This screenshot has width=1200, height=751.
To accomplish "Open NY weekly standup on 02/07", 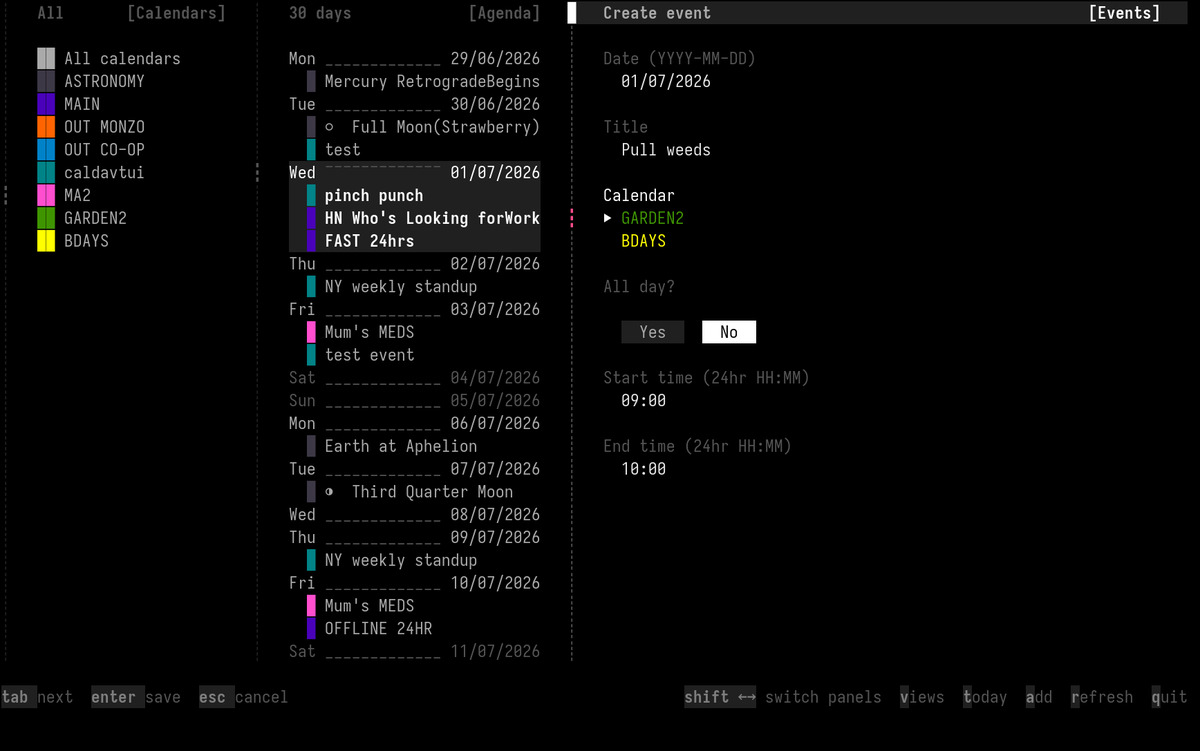I will tap(401, 287).
